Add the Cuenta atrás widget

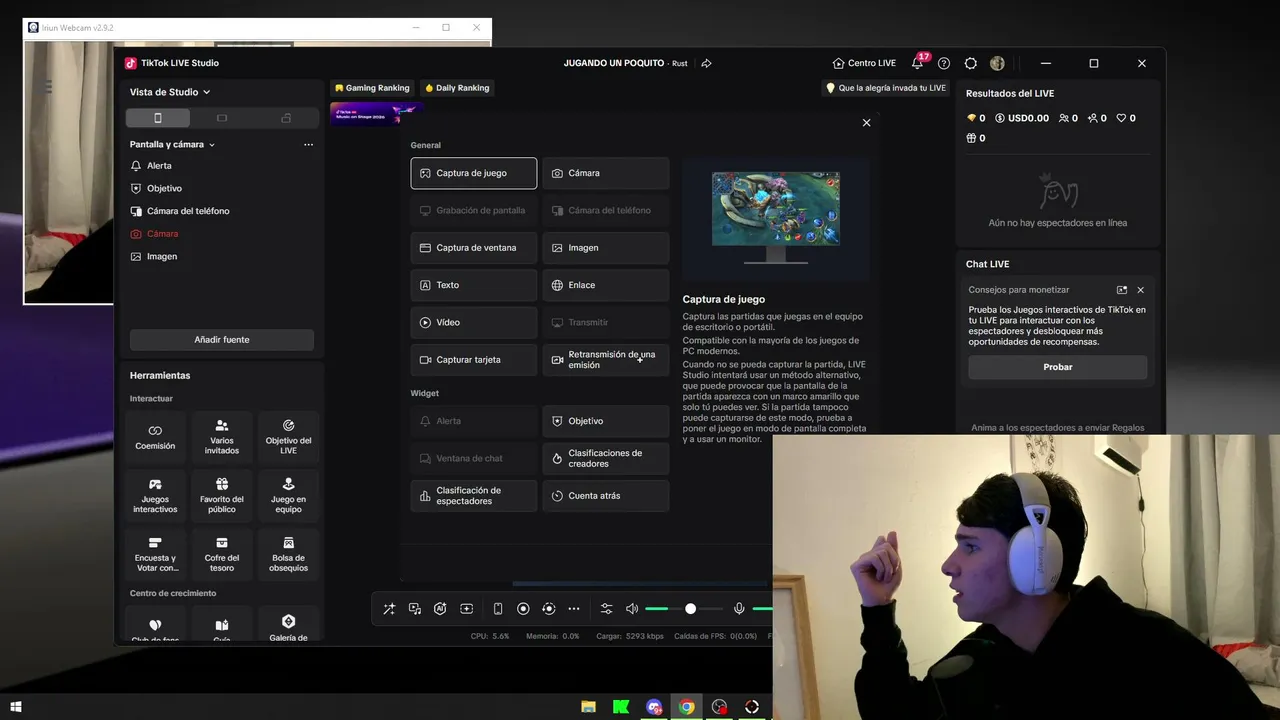coord(606,496)
